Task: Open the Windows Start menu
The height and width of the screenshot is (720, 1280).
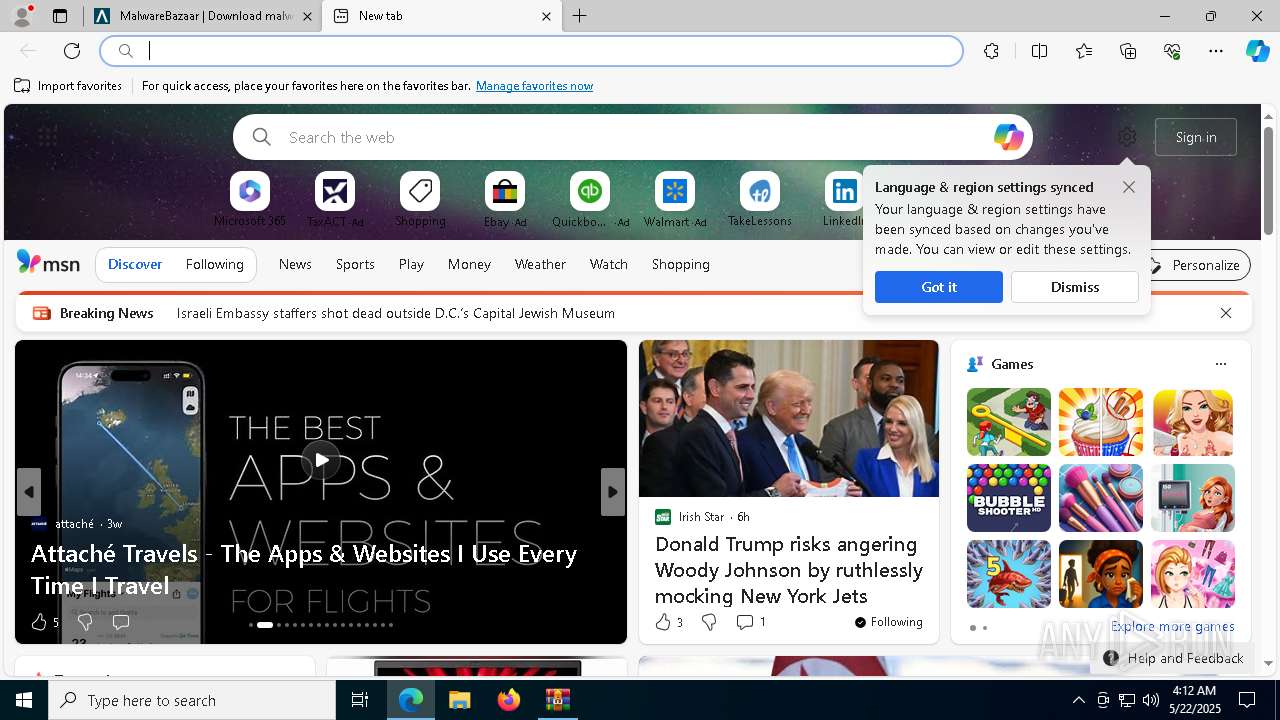Action: [24, 700]
